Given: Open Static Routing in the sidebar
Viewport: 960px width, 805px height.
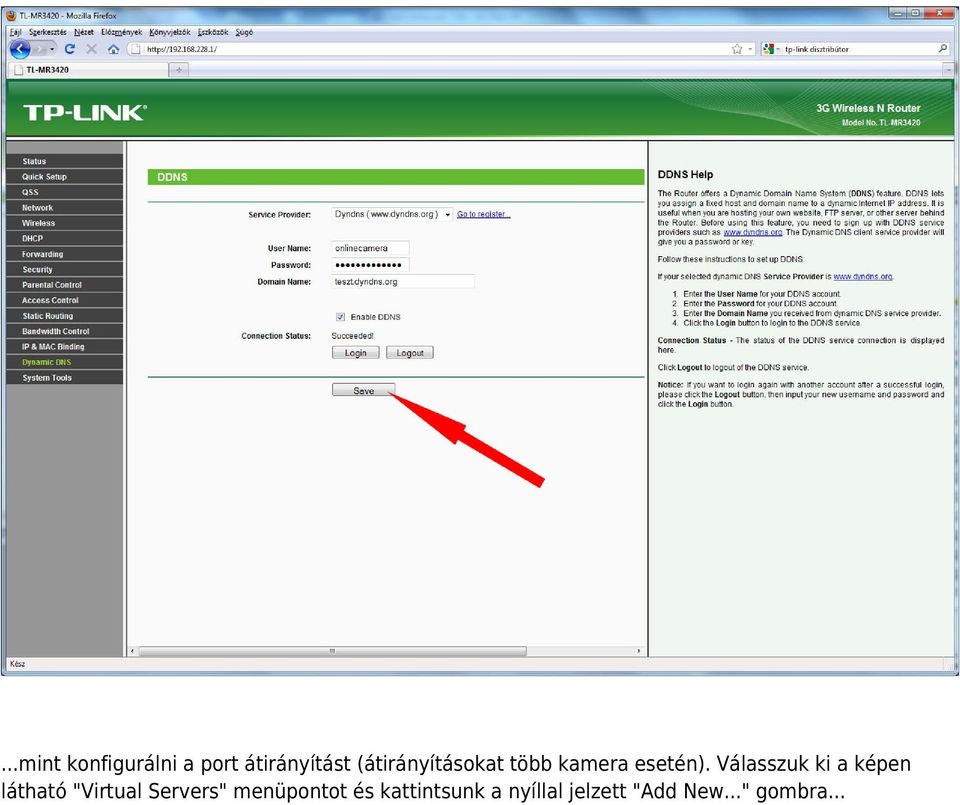Looking at the screenshot, I should pos(65,316).
